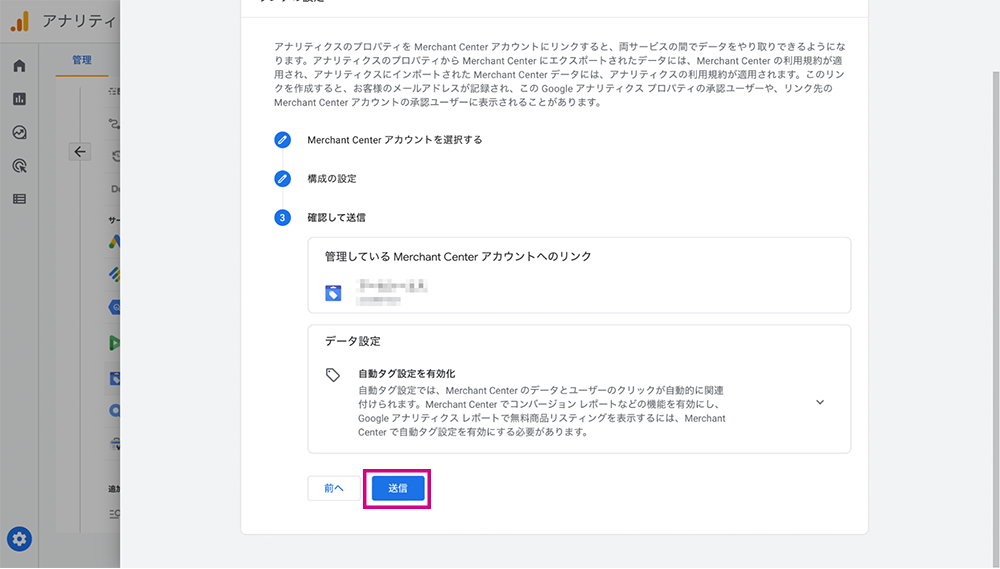Click step 3 確認して送信 number badge
The height and width of the screenshot is (569, 1000).
click(283, 218)
